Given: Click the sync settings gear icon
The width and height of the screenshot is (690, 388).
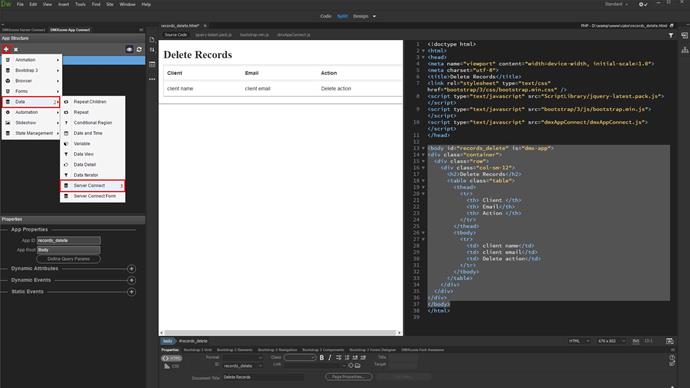Looking at the screenshot, I should point(642,4).
